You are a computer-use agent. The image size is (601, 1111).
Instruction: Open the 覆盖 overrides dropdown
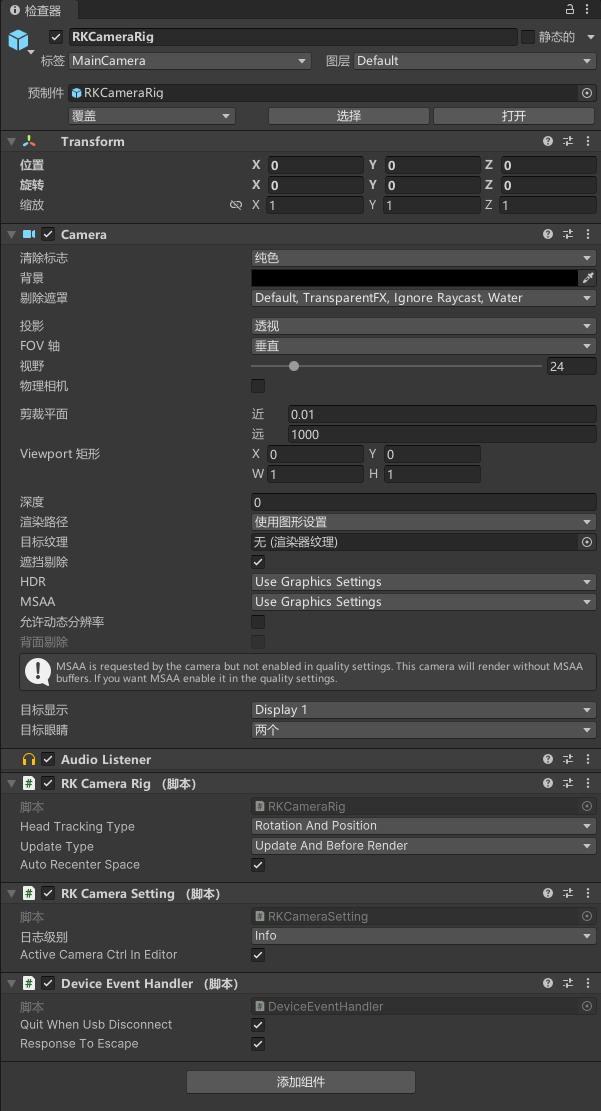(x=152, y=116)
